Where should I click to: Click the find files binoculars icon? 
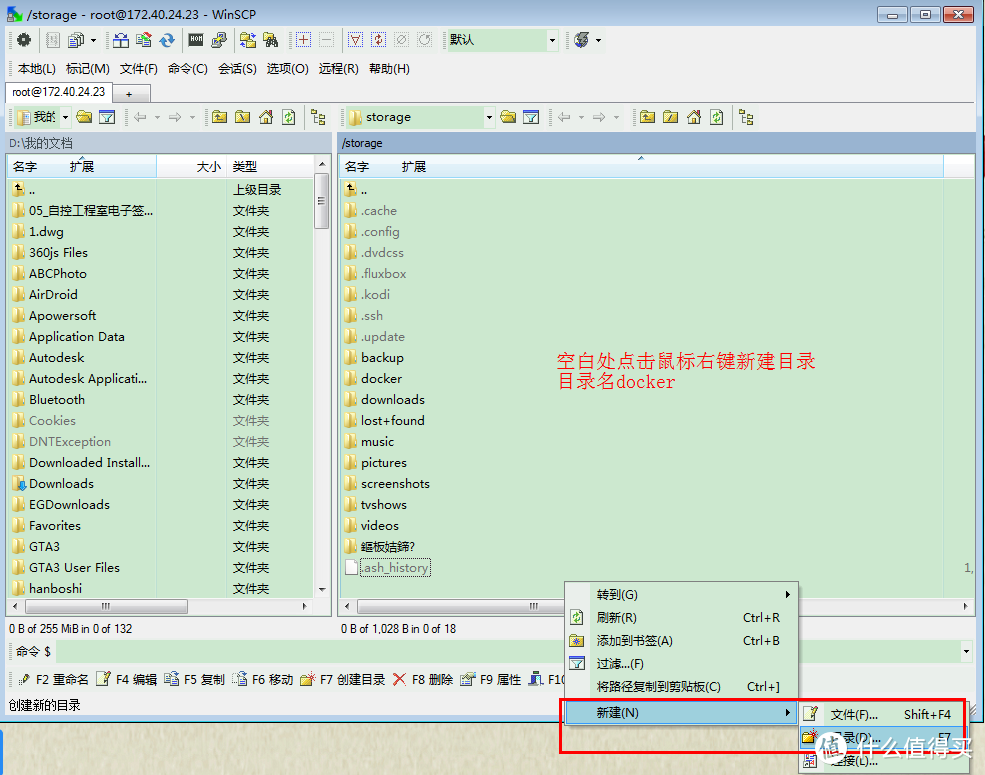pyautogui.click(x=271, y=41)
